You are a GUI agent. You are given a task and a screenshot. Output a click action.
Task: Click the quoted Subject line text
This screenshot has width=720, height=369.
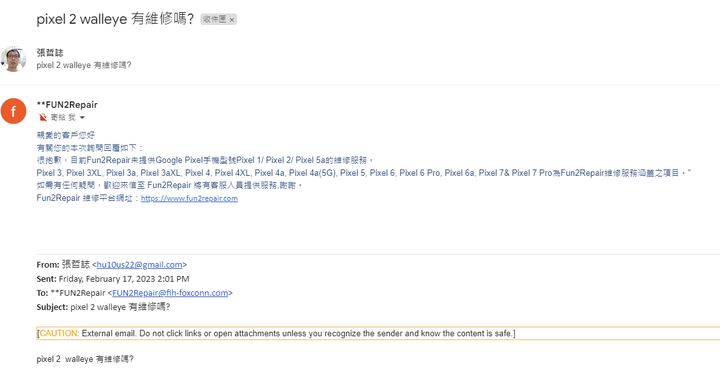(x=103, y=307)
